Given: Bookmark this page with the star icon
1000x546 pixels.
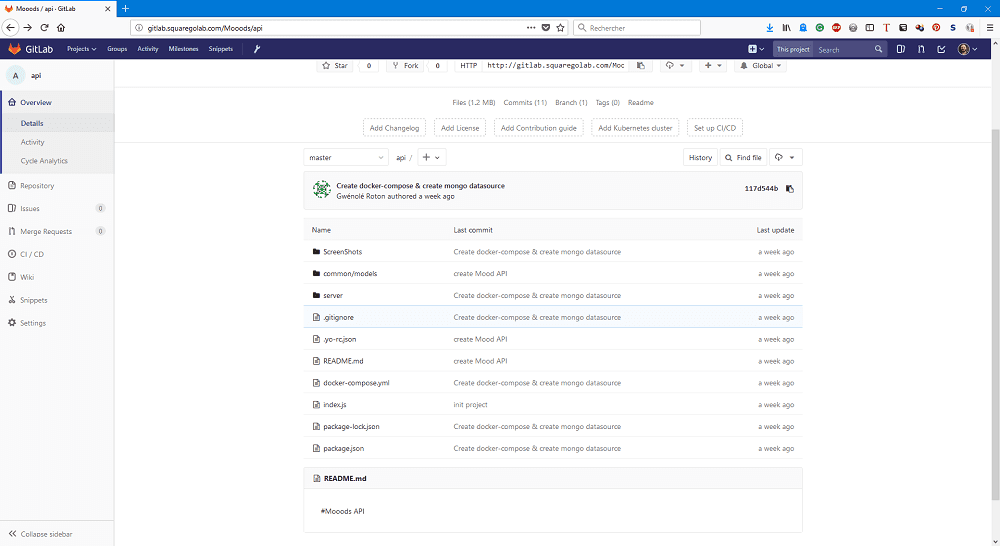Looking at the screenshot, I should (561, 28).
